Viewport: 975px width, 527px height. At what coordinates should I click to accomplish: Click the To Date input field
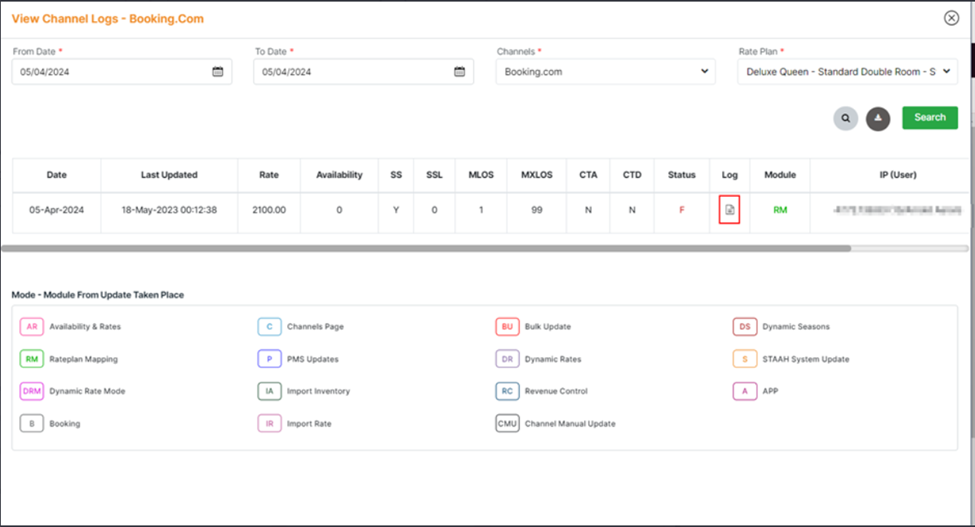point(350,72)
